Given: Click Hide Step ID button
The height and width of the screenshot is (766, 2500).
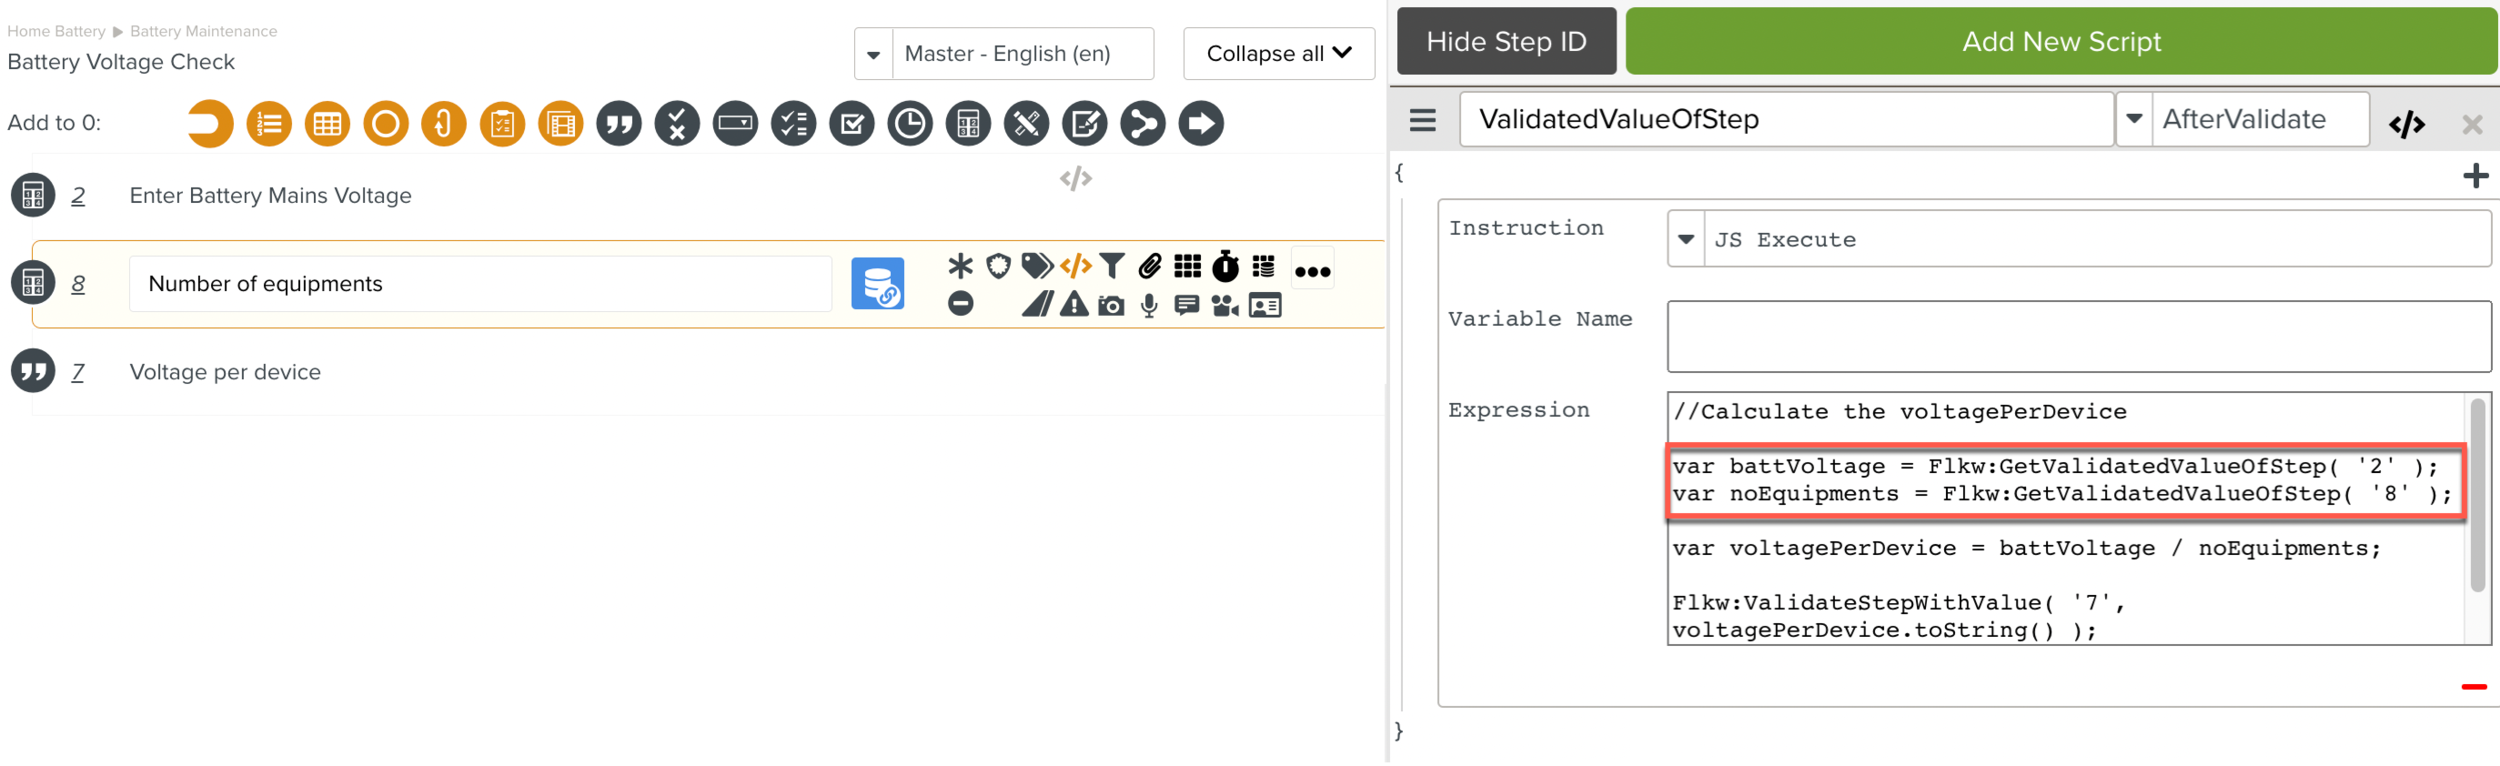Looking at the screenshot, I should (1505, 42).
